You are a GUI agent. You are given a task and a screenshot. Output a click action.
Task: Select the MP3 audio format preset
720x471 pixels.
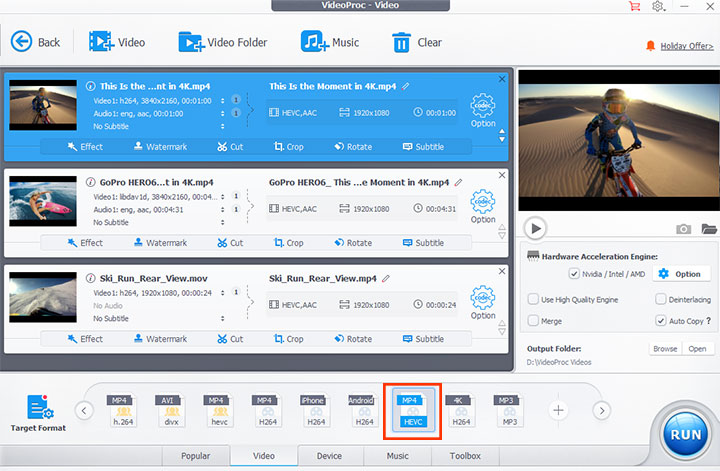point(509,410)
